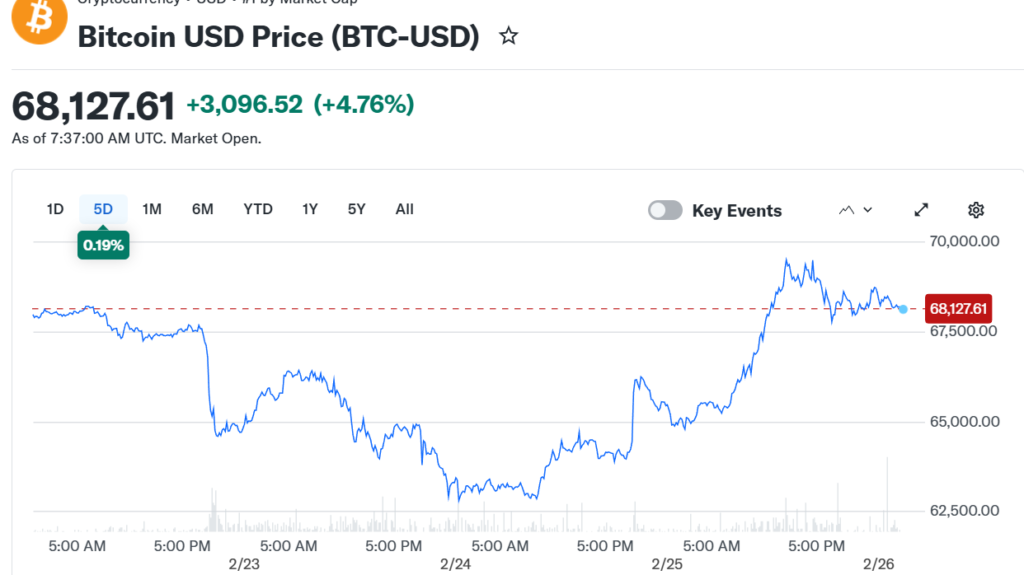Select the 5D time range

coord(103,209)
